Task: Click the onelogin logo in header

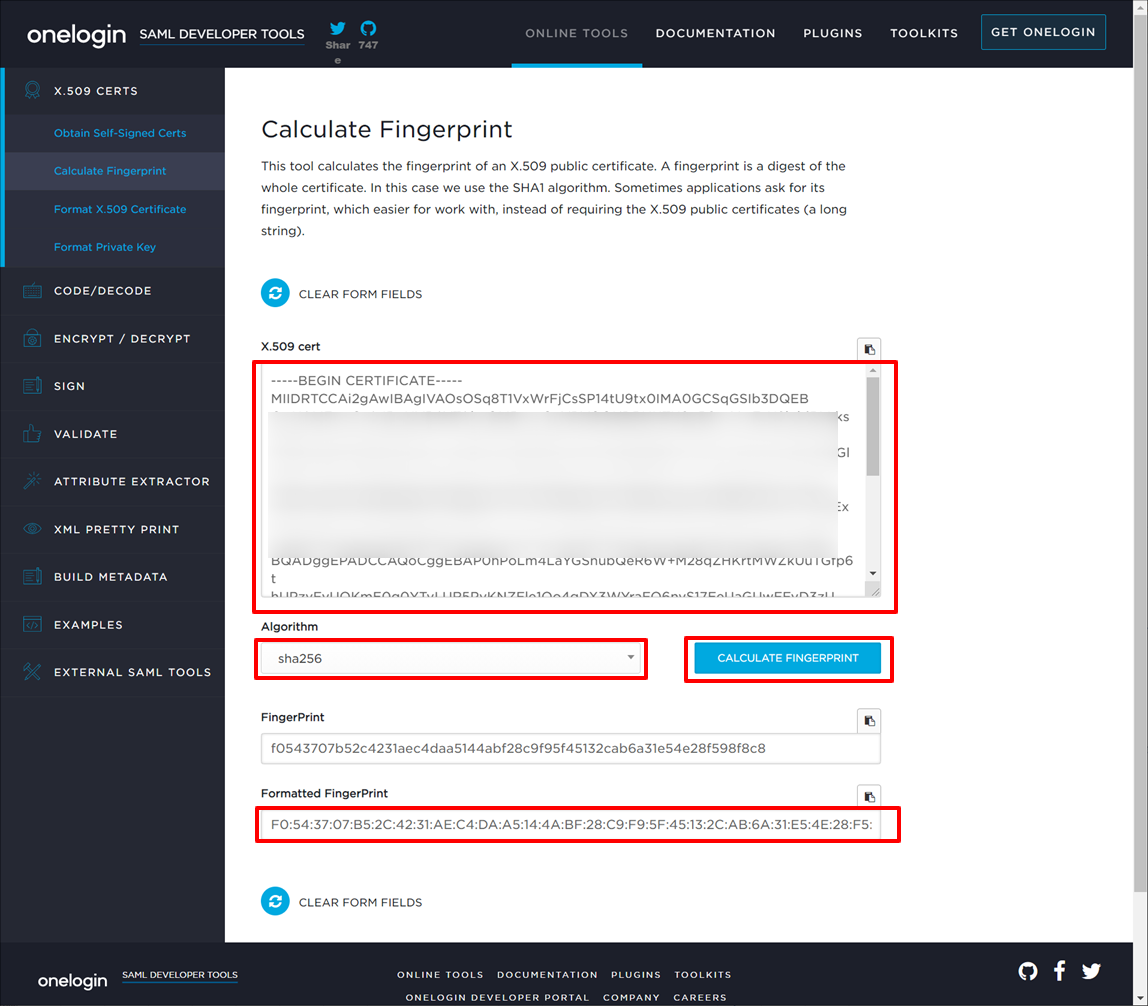Action: tap(76, 34)
